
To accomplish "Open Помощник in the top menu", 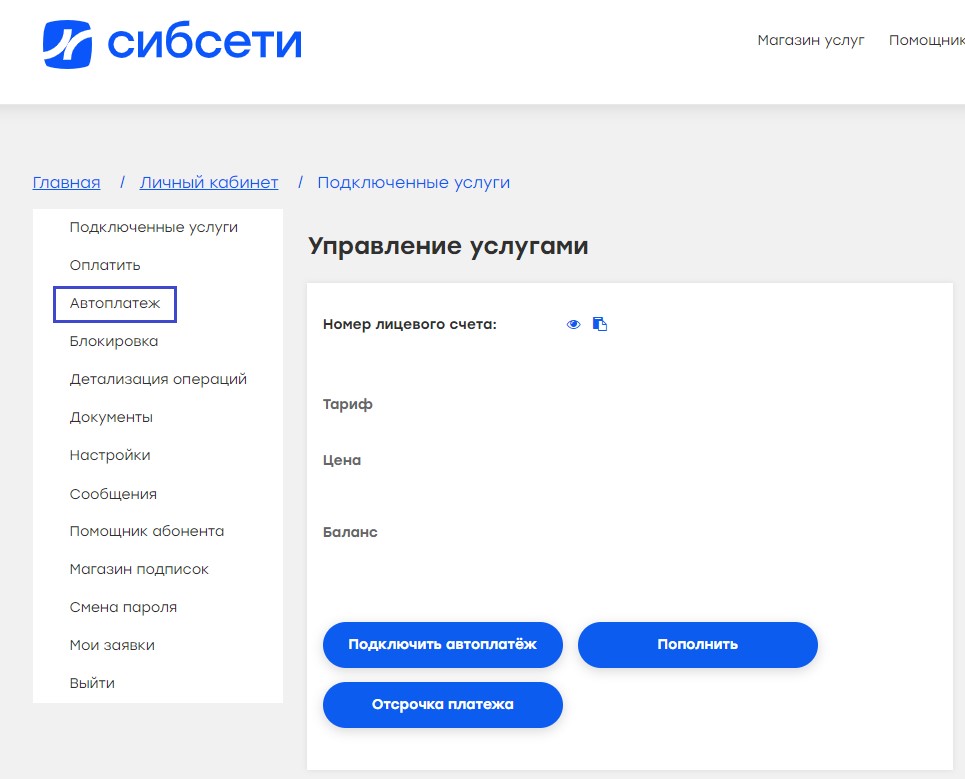I will tap(926, 40).
